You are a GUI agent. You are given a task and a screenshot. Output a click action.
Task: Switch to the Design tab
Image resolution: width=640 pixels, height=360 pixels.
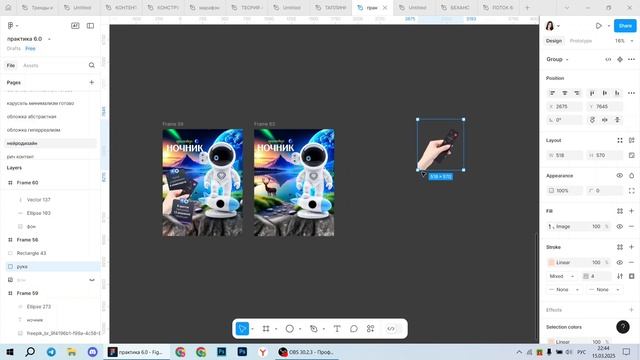(554, 41)
